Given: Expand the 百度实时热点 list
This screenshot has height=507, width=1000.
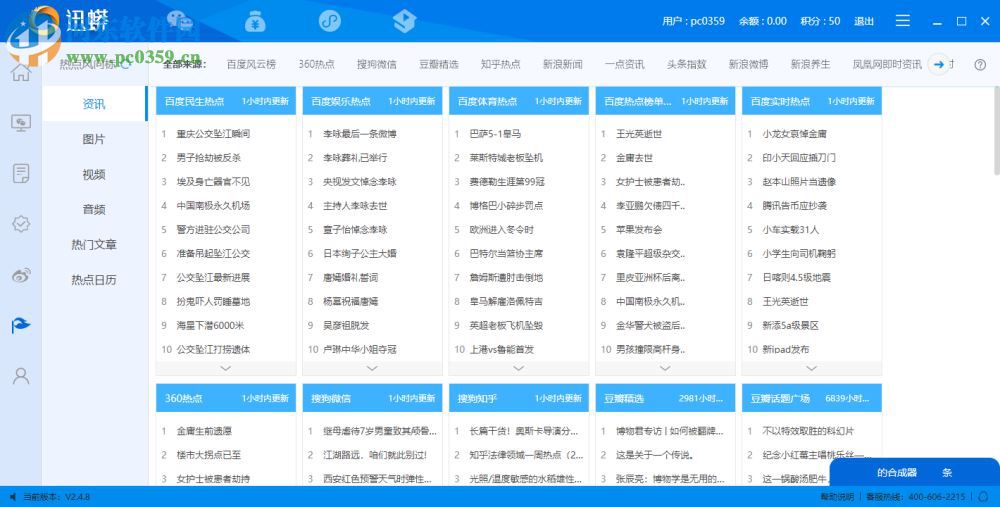Looking at the screenshot, I should click(x=811, y=368).
